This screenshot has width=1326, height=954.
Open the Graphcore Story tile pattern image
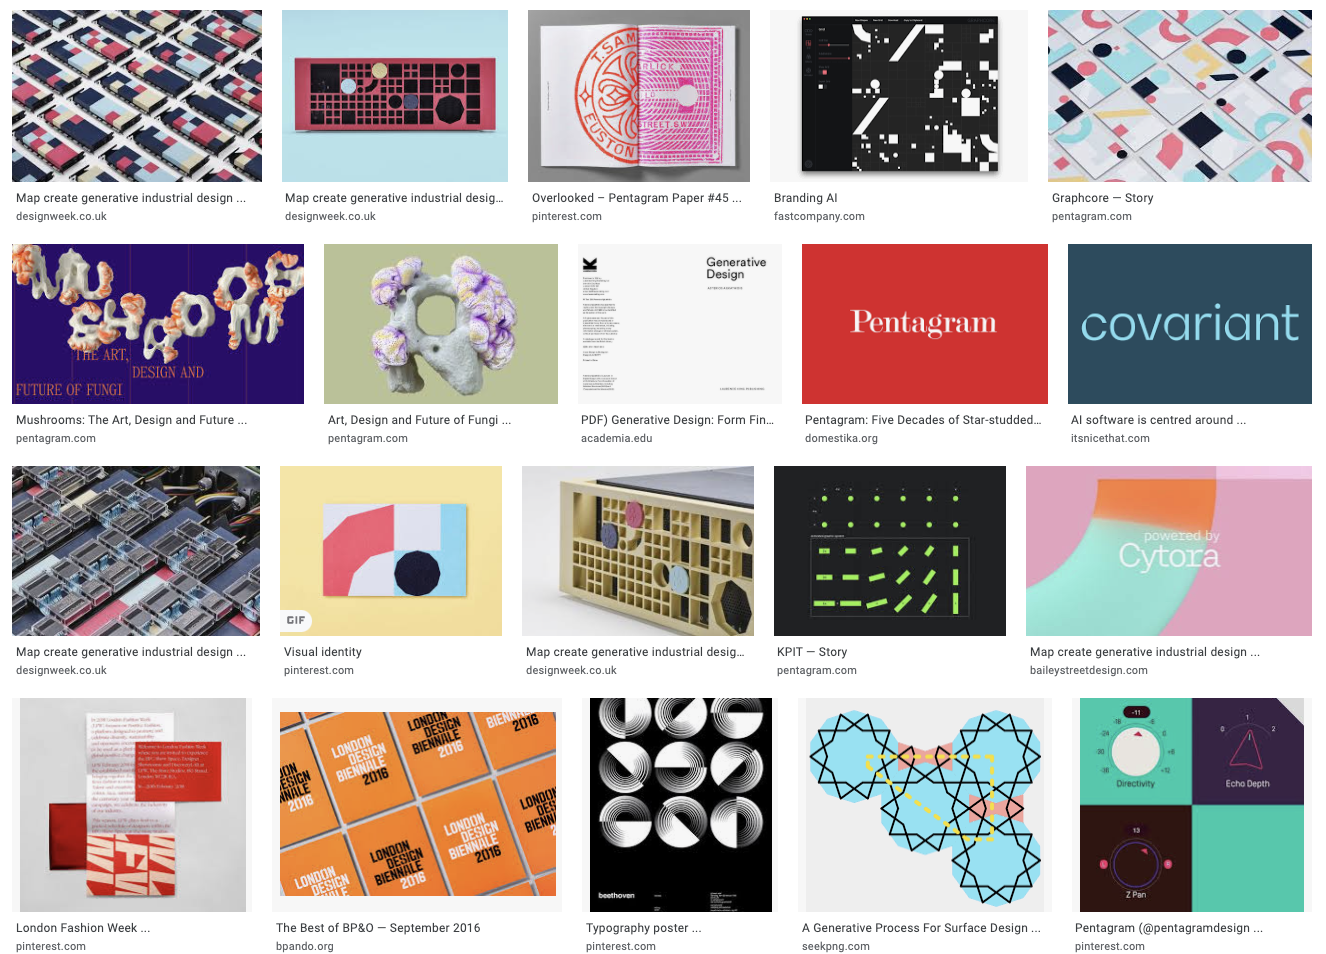point(1180,96)
